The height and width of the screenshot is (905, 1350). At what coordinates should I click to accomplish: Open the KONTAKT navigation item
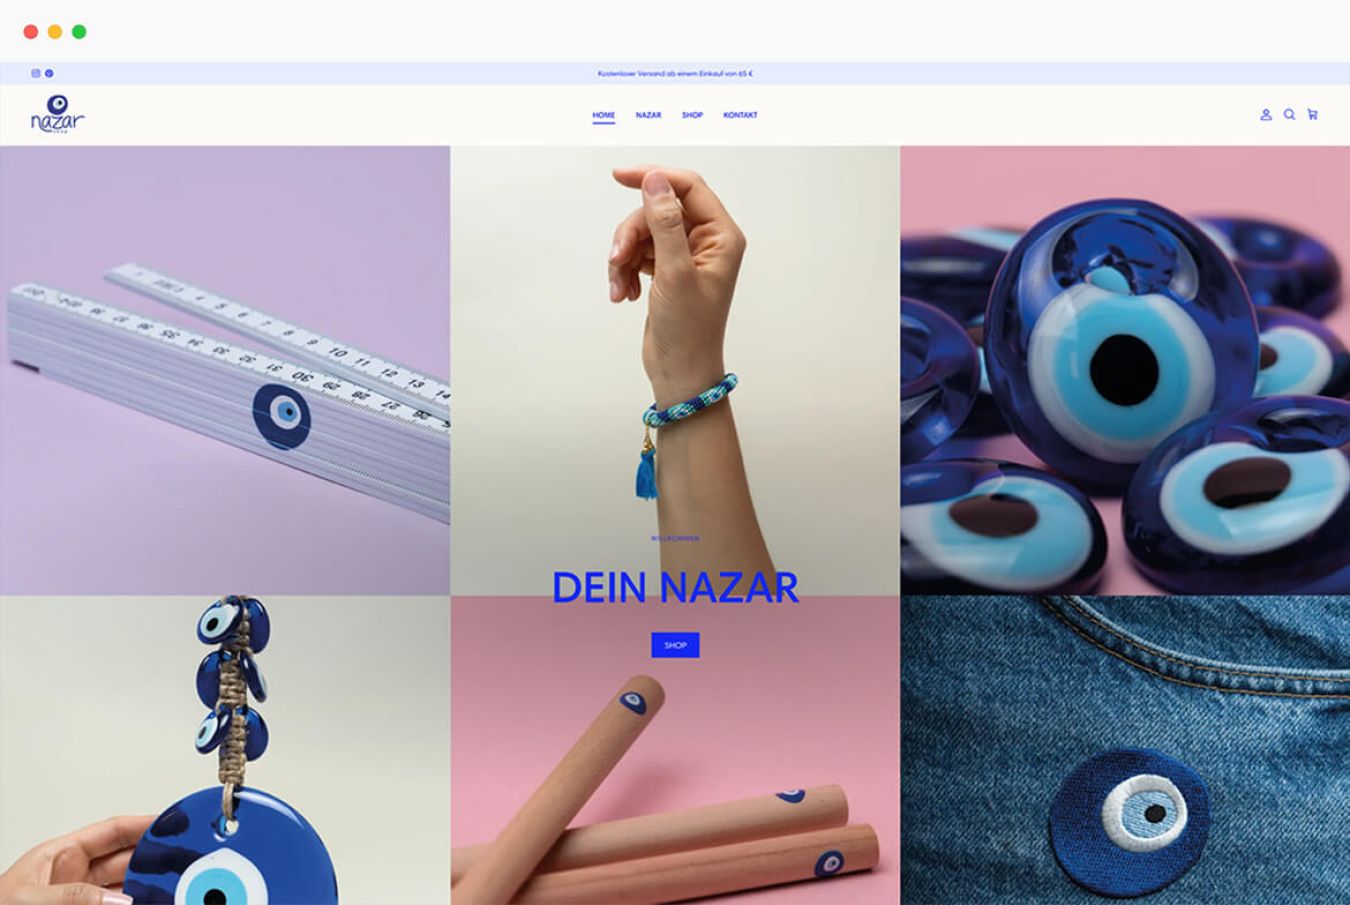pos(740,115)
